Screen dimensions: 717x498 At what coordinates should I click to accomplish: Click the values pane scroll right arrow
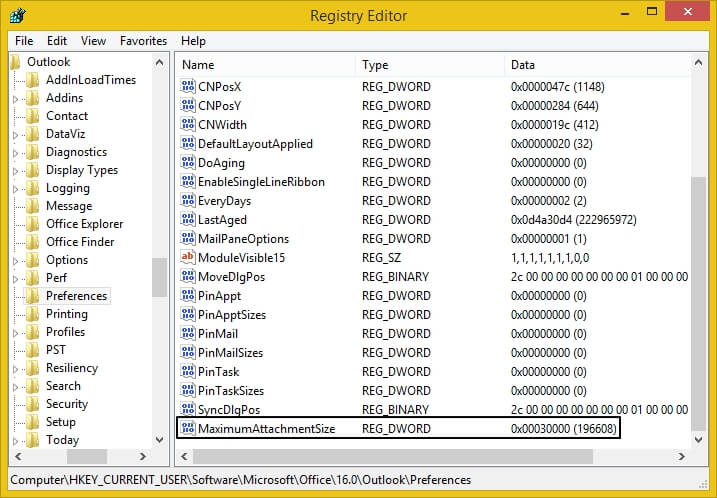click(681, 456)
